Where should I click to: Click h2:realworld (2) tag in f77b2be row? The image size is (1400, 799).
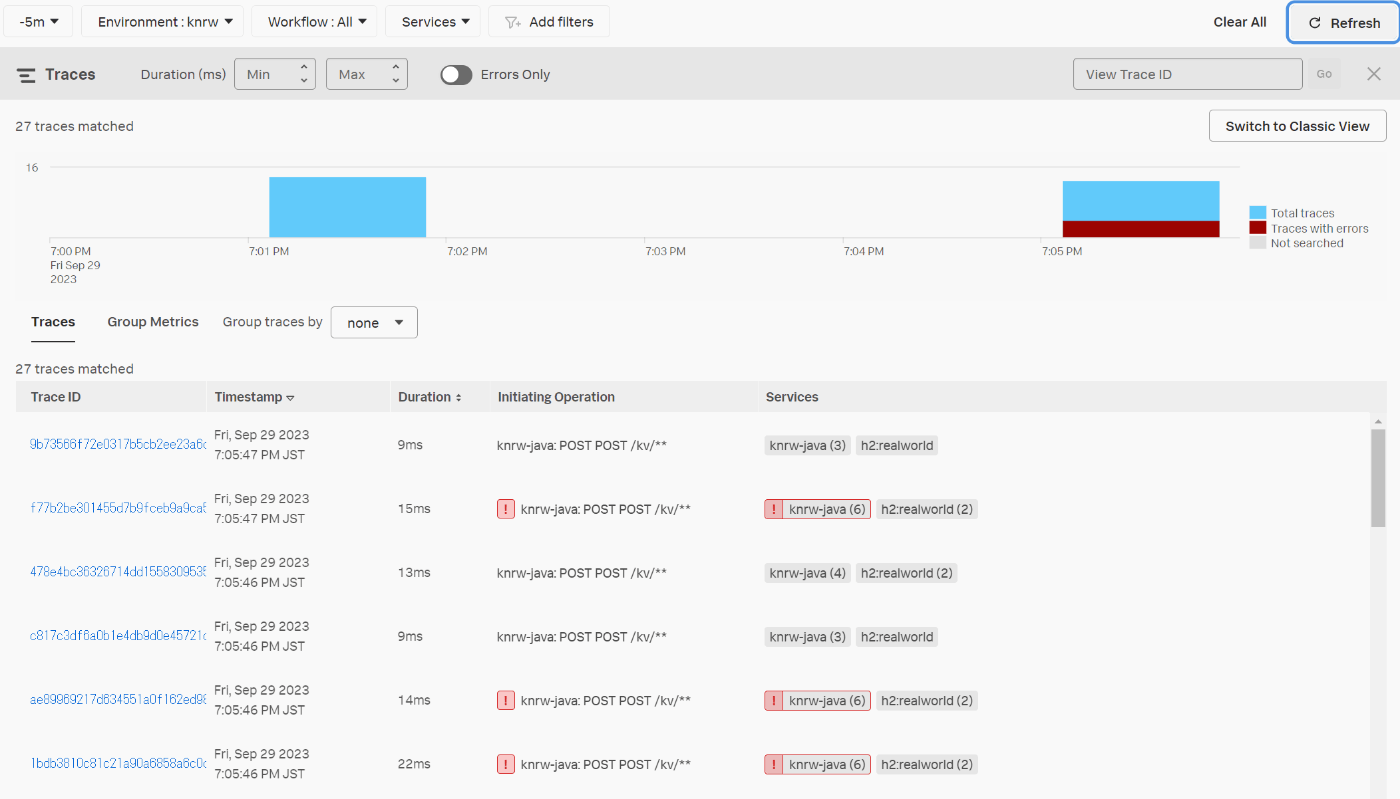pos(927,509)
